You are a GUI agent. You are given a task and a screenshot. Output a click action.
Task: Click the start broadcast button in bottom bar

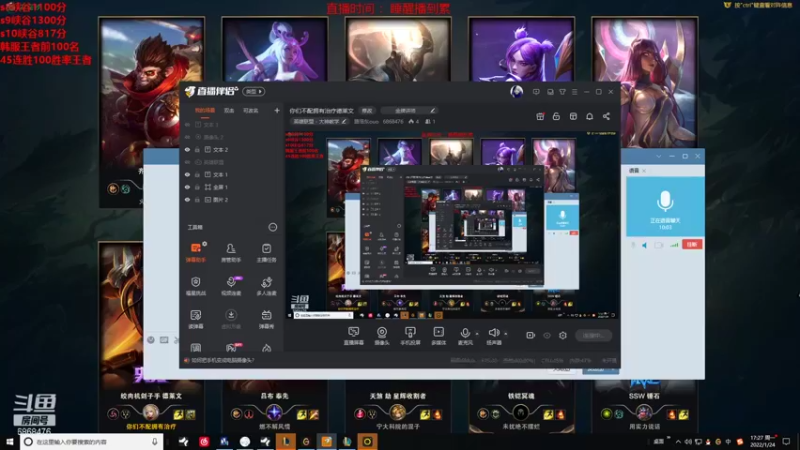(x=593, y=335)
